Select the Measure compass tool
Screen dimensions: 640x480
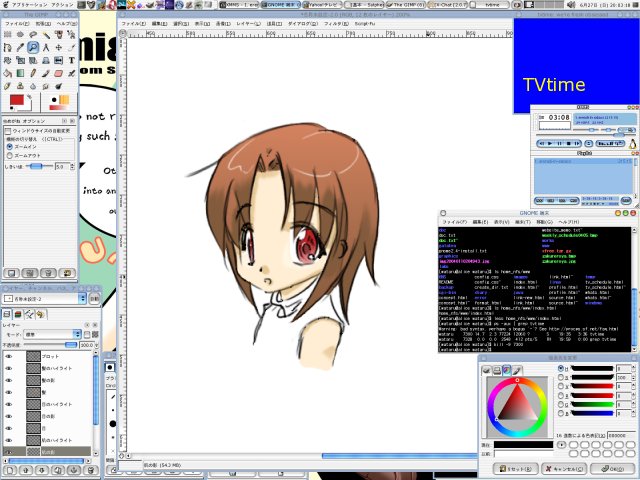click(x=46, y=48)
